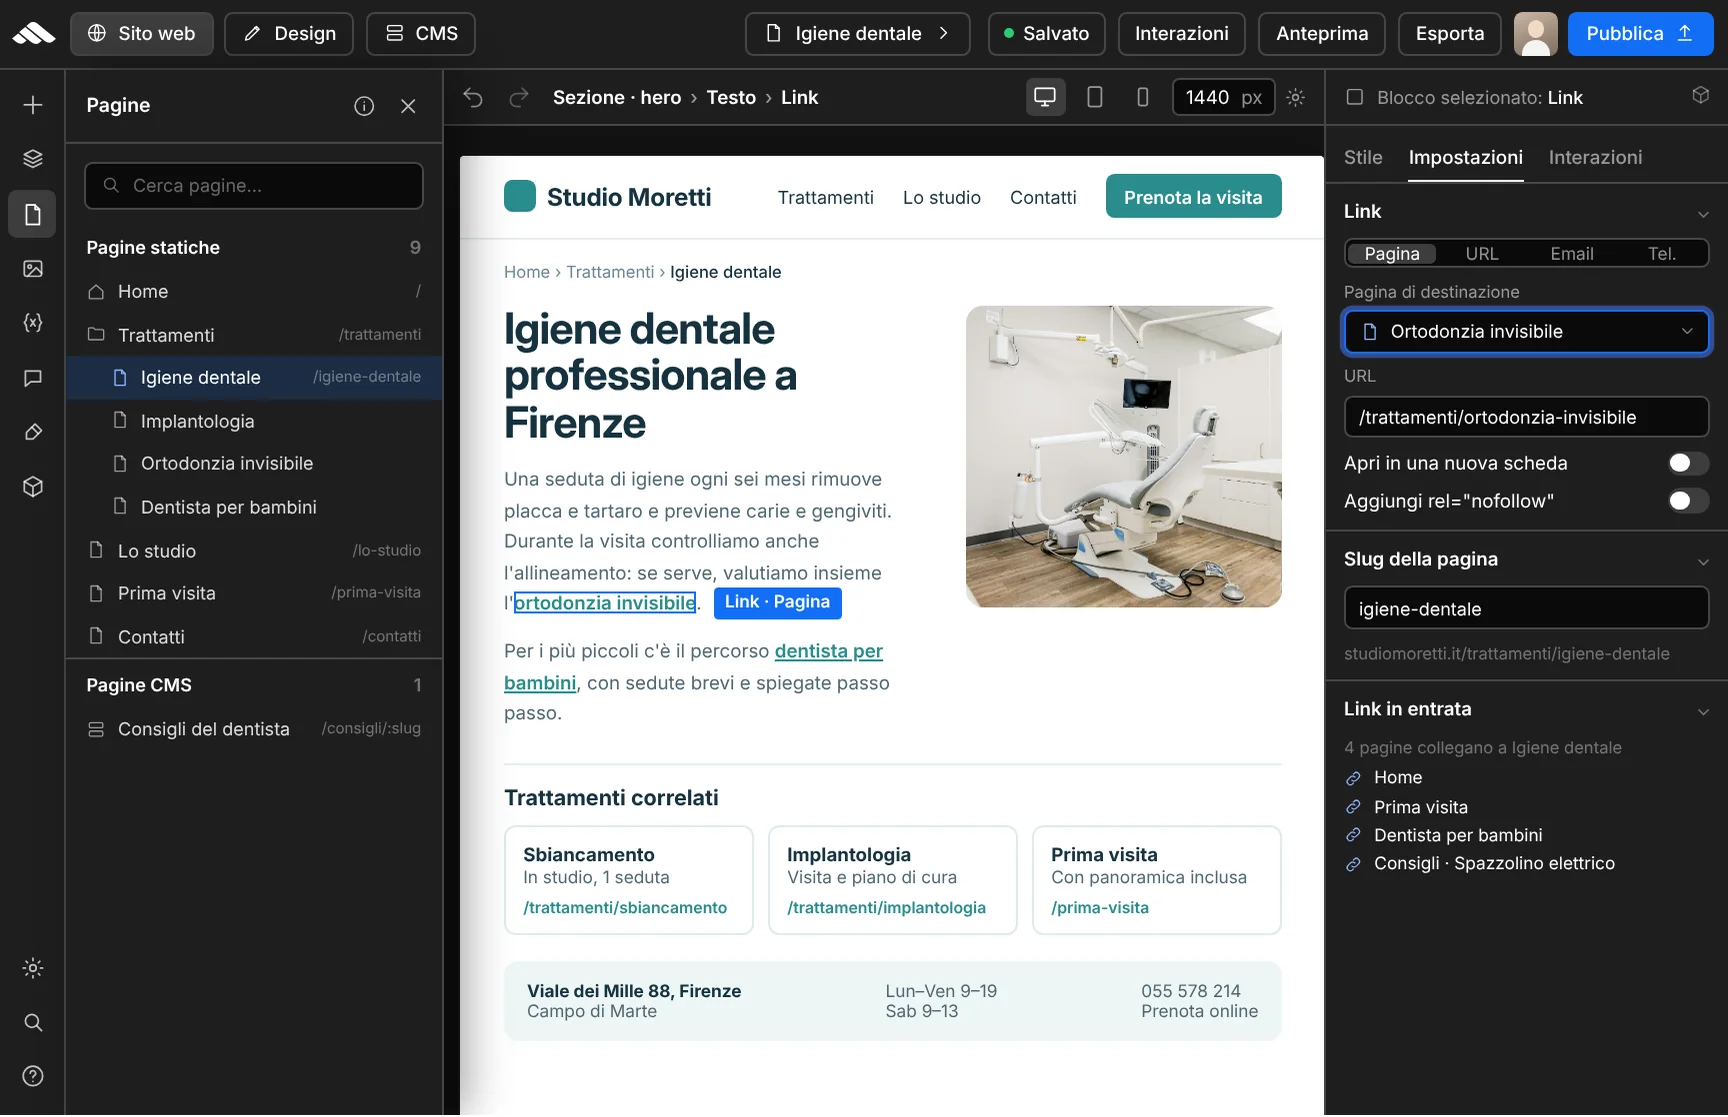Click the pages info icon

[364, 106]
